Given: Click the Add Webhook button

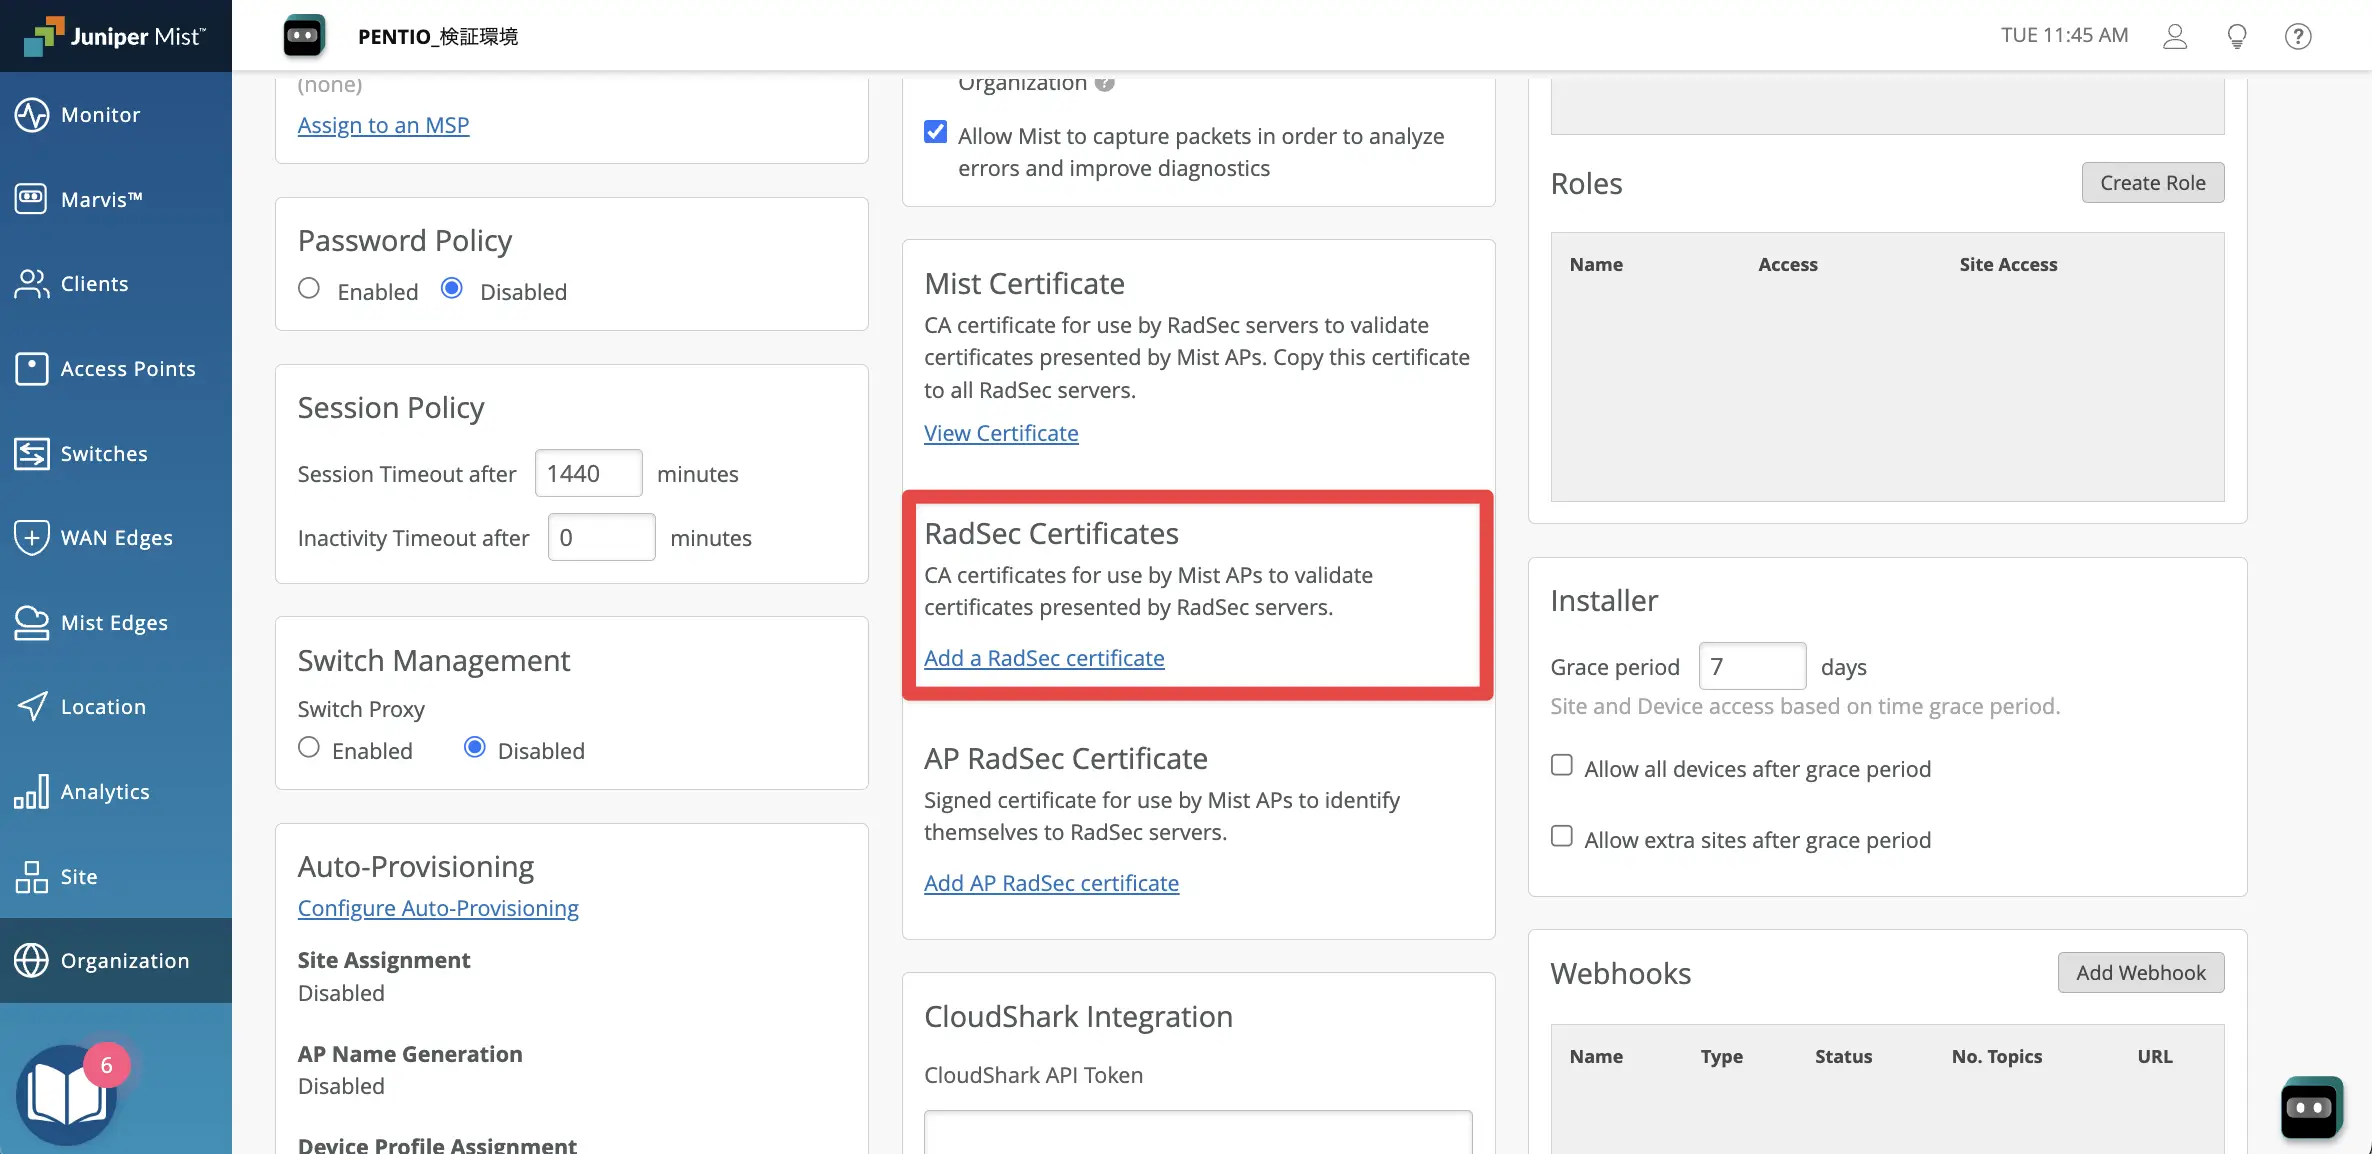Looking at the screenshot, I should coord(2141,973).
